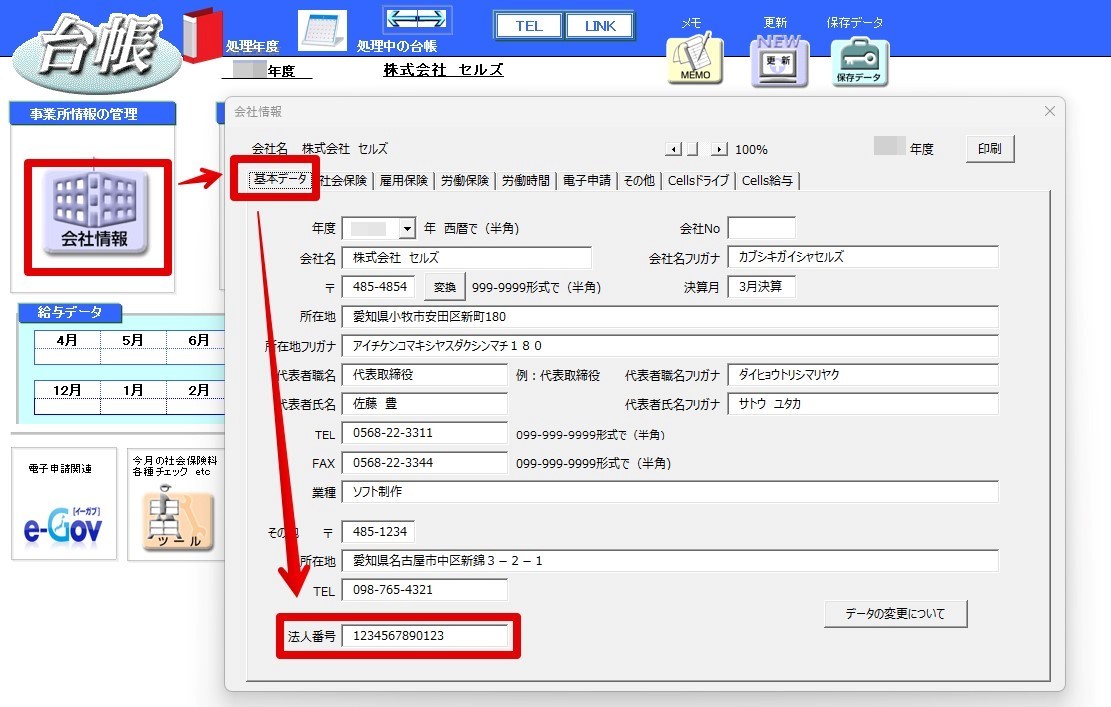Open the 年度 dropdown arrow
The height and width of the screenshot is (707, 1111).
[x=407, y=228]
